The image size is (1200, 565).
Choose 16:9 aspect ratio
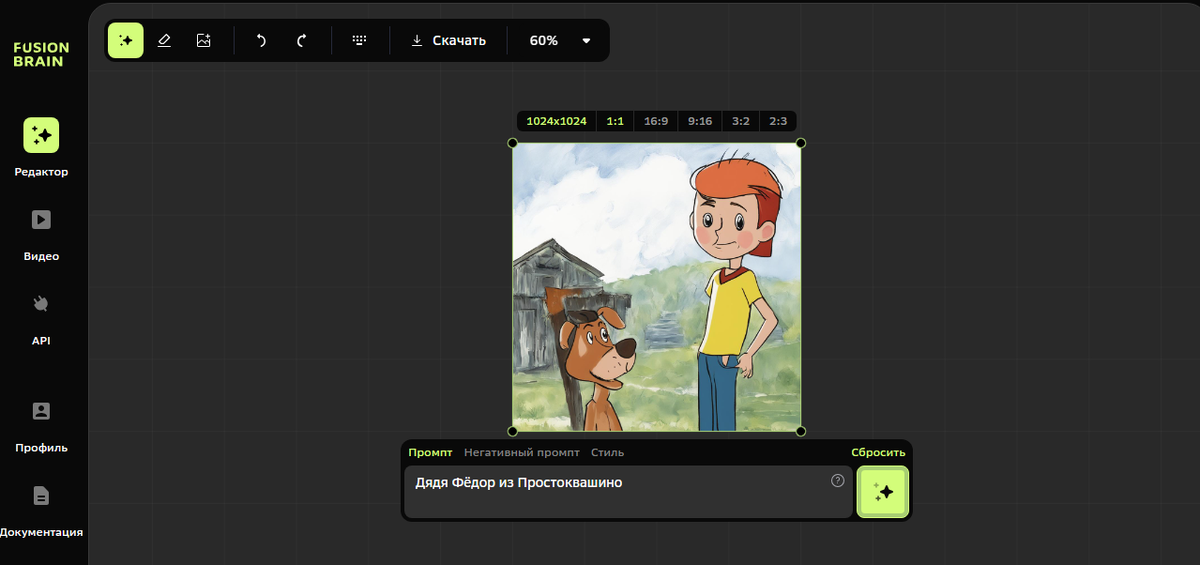pos(656,121)
